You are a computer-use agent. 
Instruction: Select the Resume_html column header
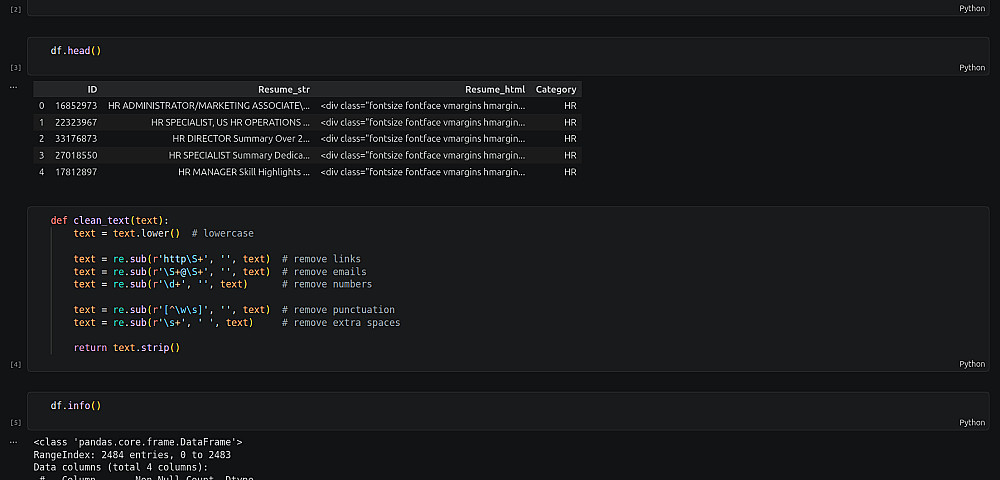pyautogui.click(x=495, y=90)
